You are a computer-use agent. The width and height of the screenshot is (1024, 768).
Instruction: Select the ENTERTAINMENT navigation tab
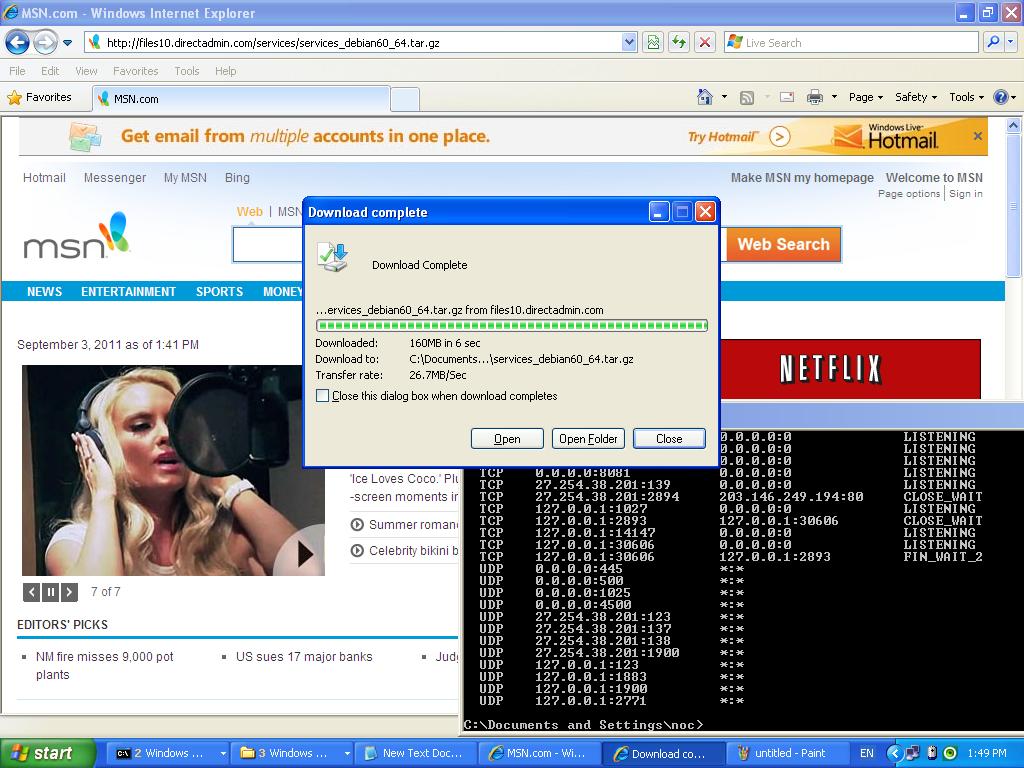(128, 292)
